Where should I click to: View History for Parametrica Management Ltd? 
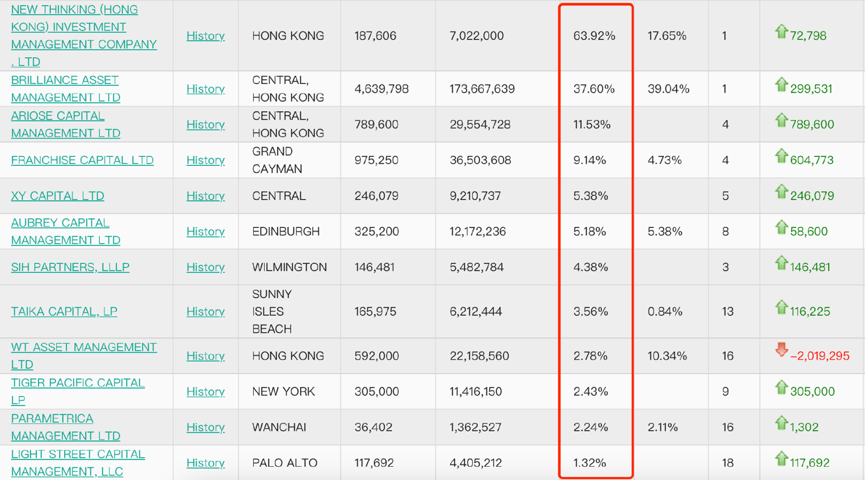[x=205, y=427]
